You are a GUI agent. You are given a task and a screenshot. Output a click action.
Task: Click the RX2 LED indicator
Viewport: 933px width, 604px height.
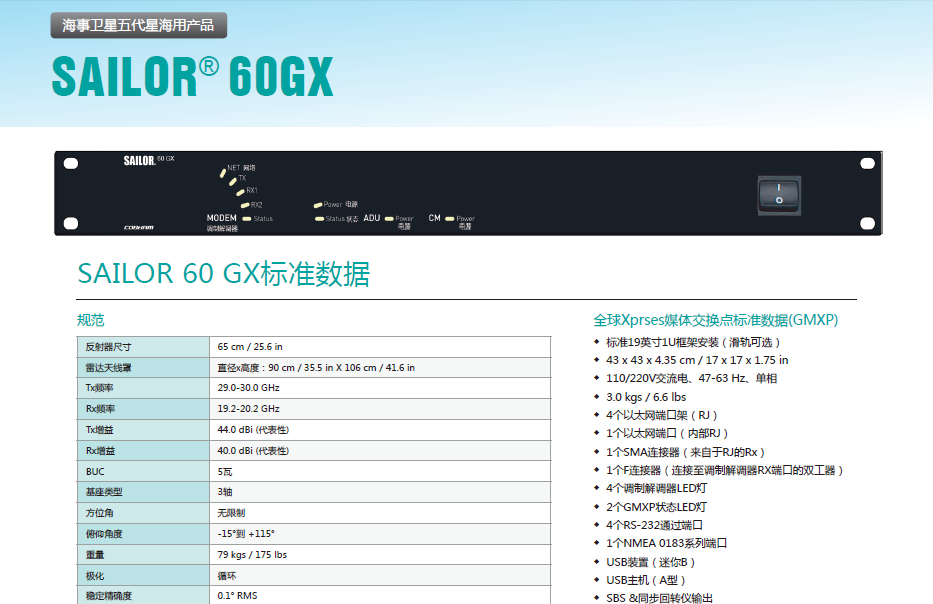245,205
